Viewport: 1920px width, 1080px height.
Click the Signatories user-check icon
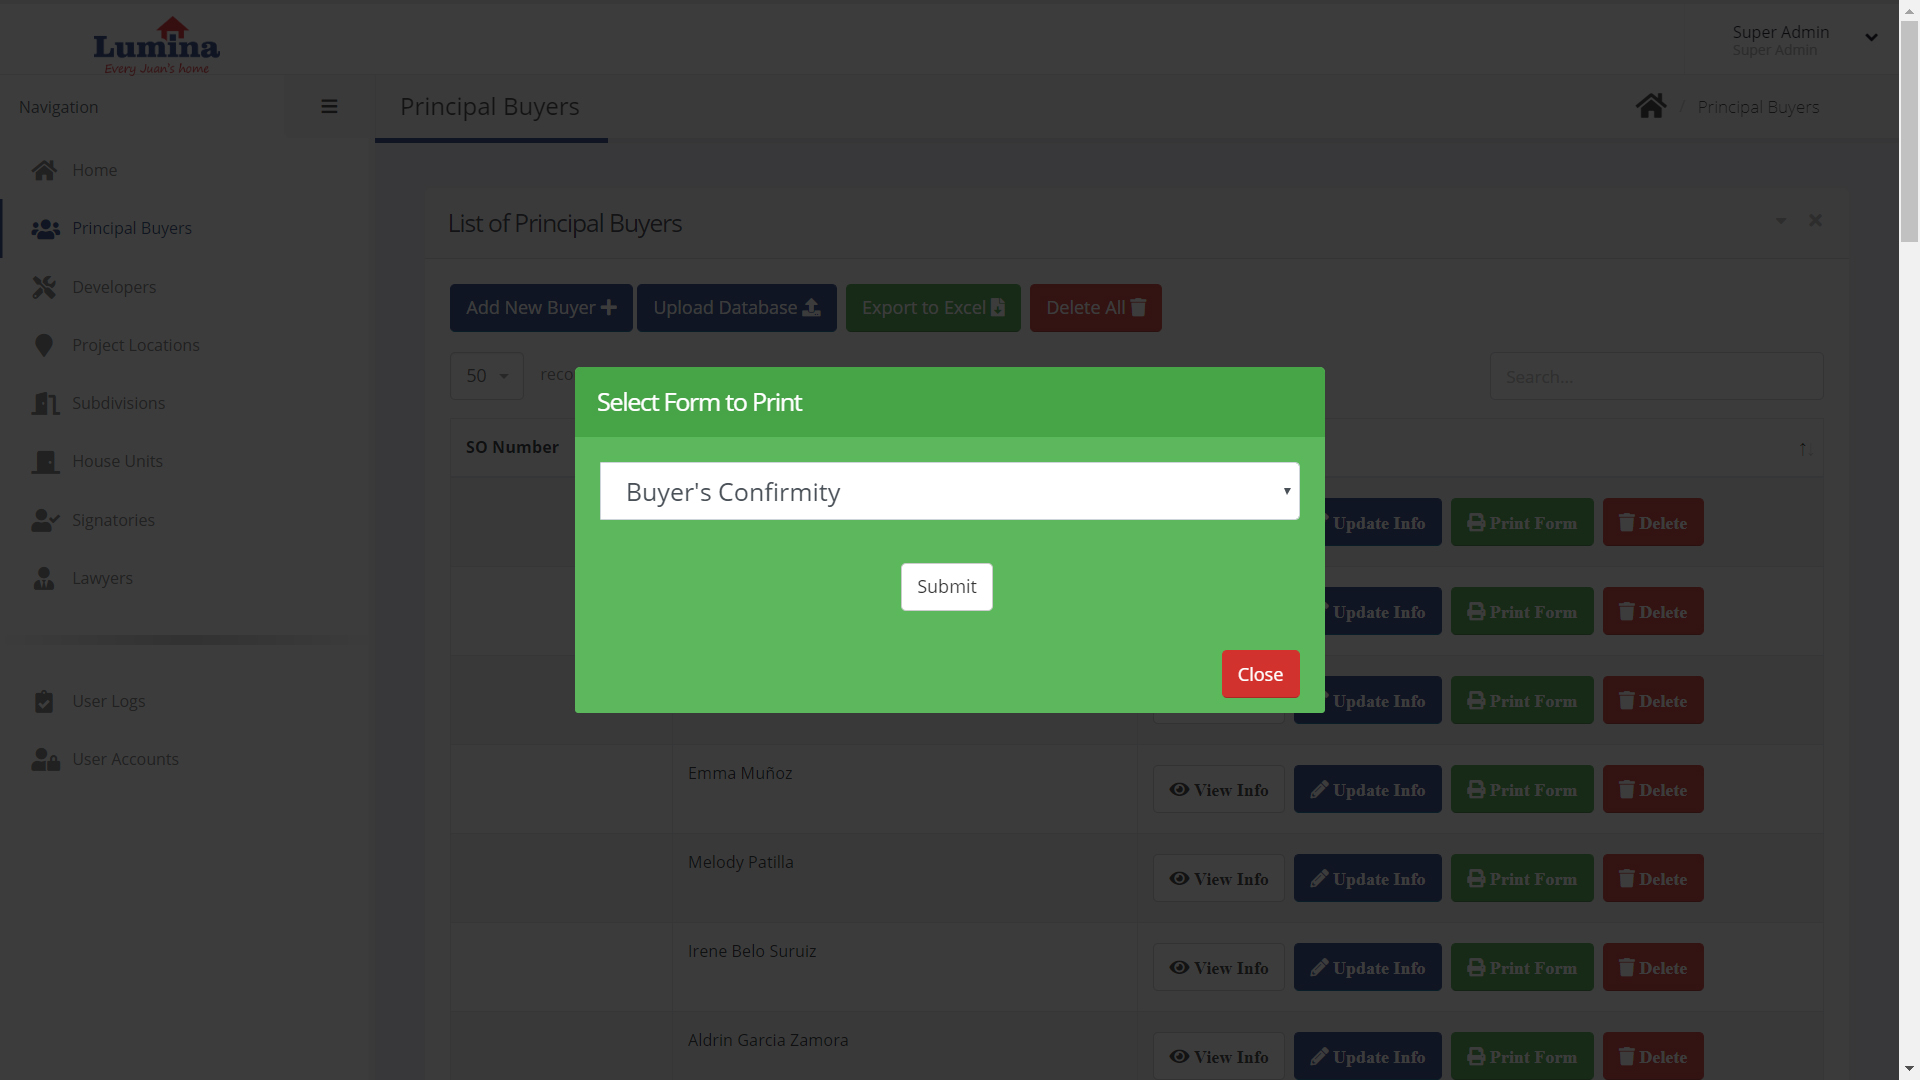click(44, 520)
